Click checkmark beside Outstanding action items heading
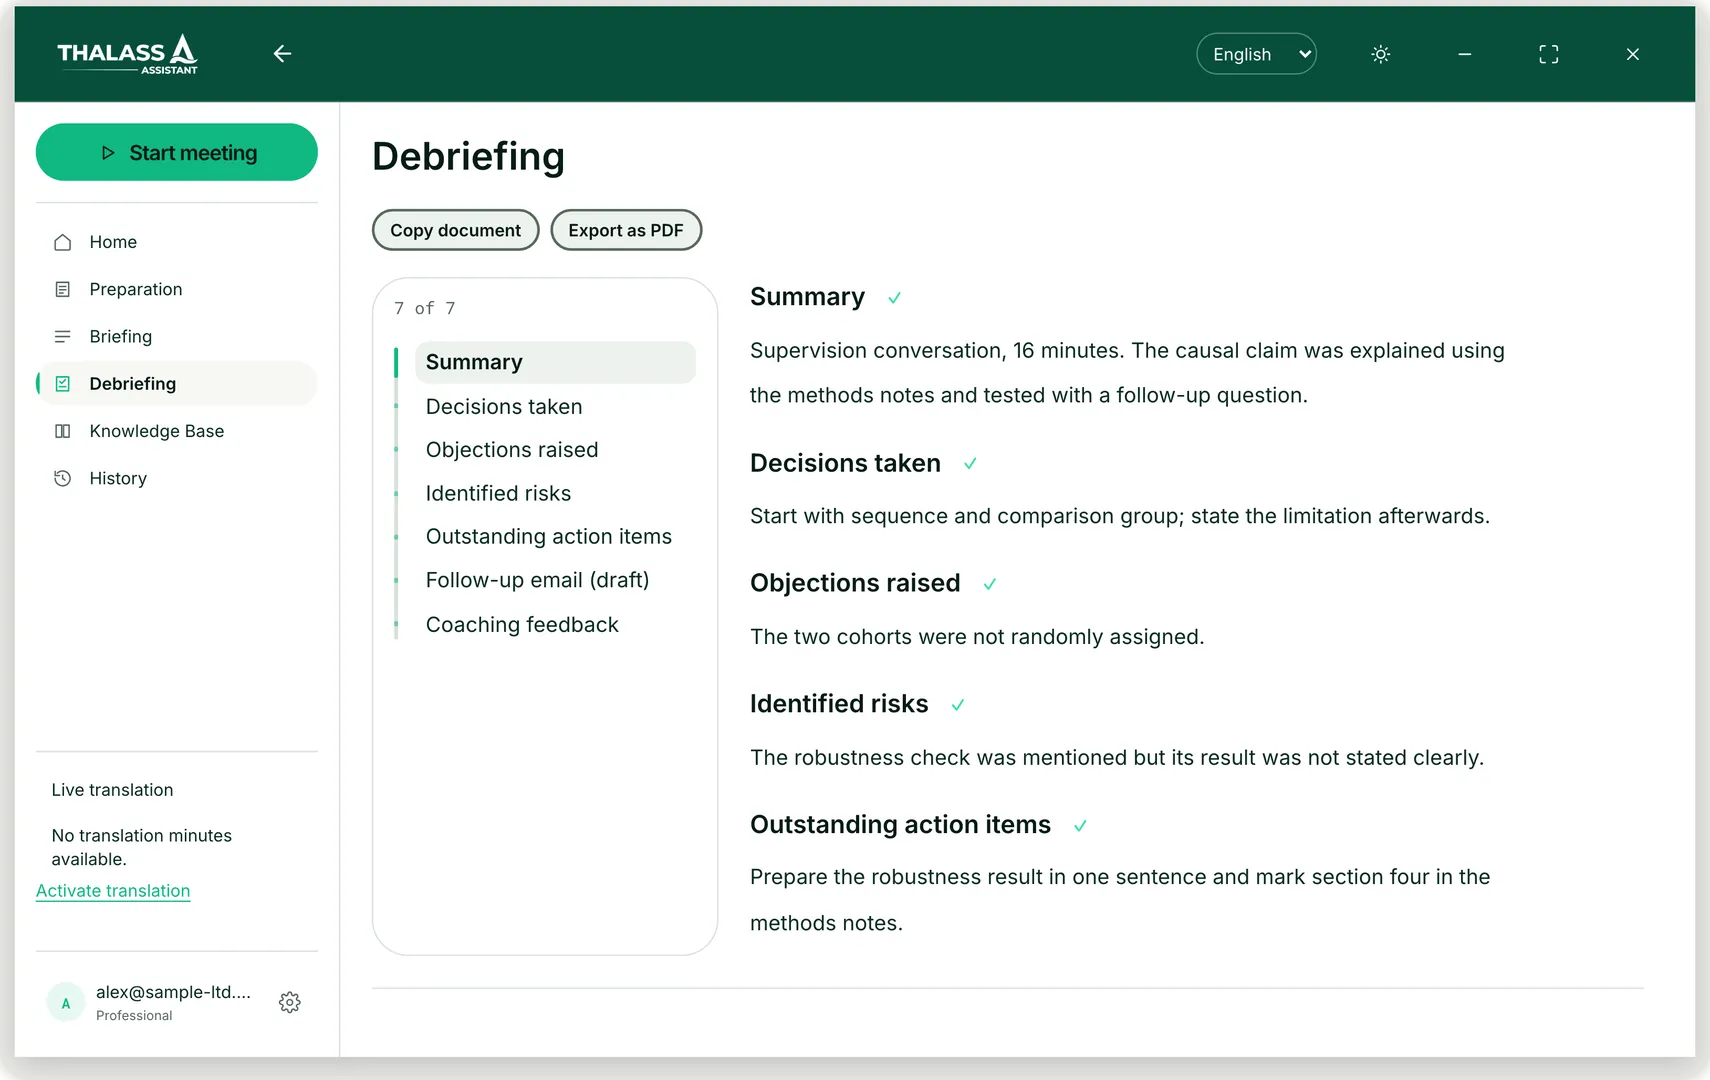Viewport: 1710px width, 1080px height. coord(1080,826)
